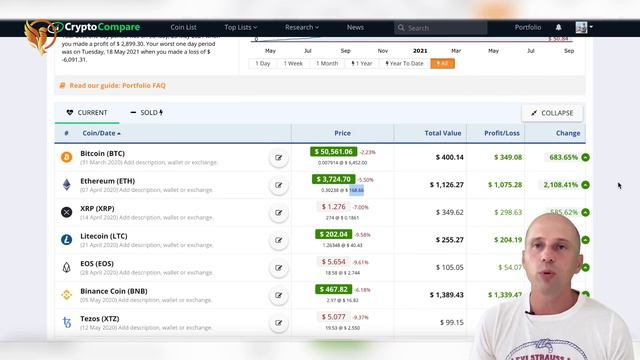Click Bitcoin profit $ 349.08
640x360 pixels.
[508, 157]
